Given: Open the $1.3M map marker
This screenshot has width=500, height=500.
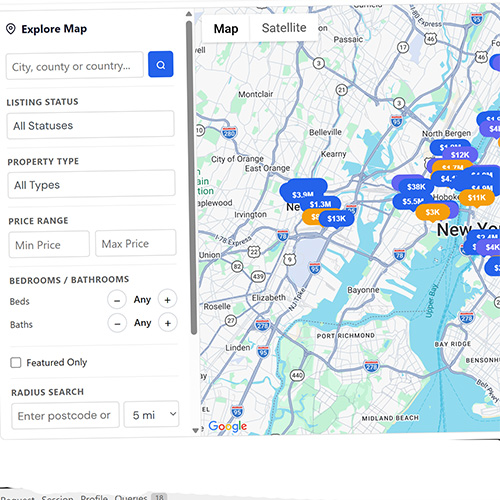Looking at the screenshot, I should pos(320,204).
